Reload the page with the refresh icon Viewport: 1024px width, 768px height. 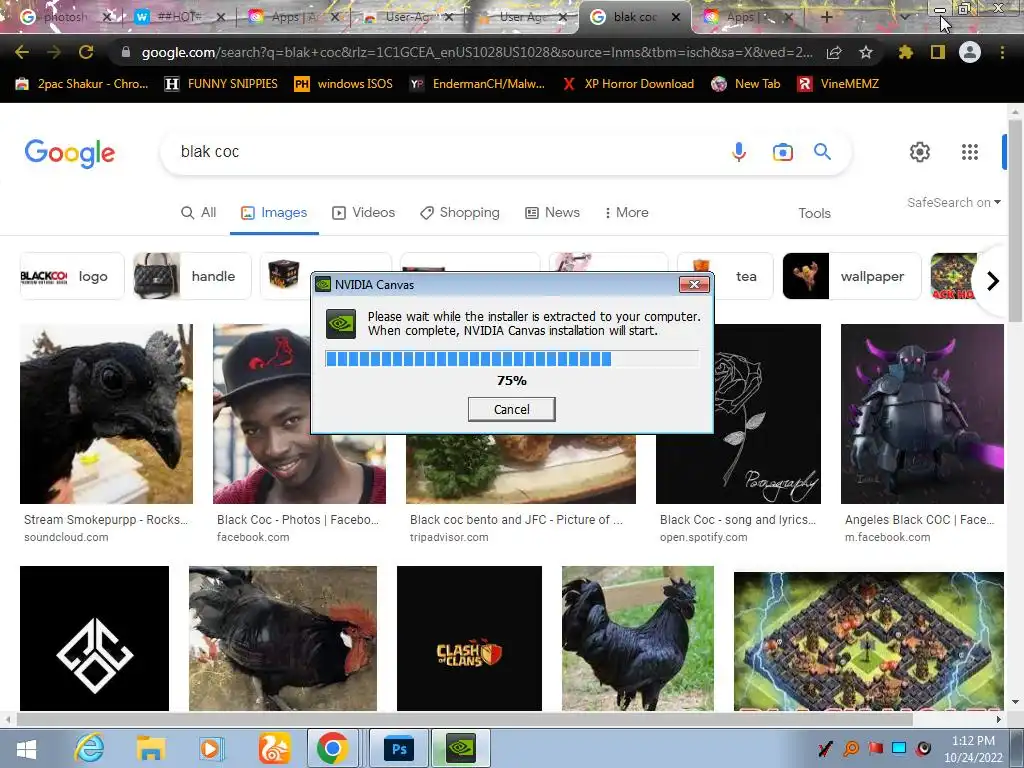(x=86, y=52)
